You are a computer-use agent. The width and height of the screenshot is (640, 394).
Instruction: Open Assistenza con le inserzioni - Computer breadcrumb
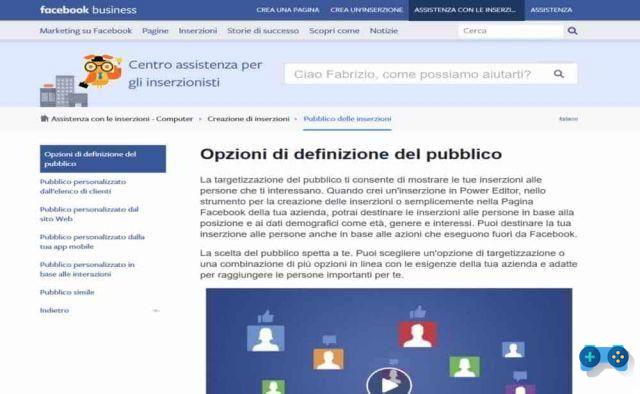click(x=122, y=119)
